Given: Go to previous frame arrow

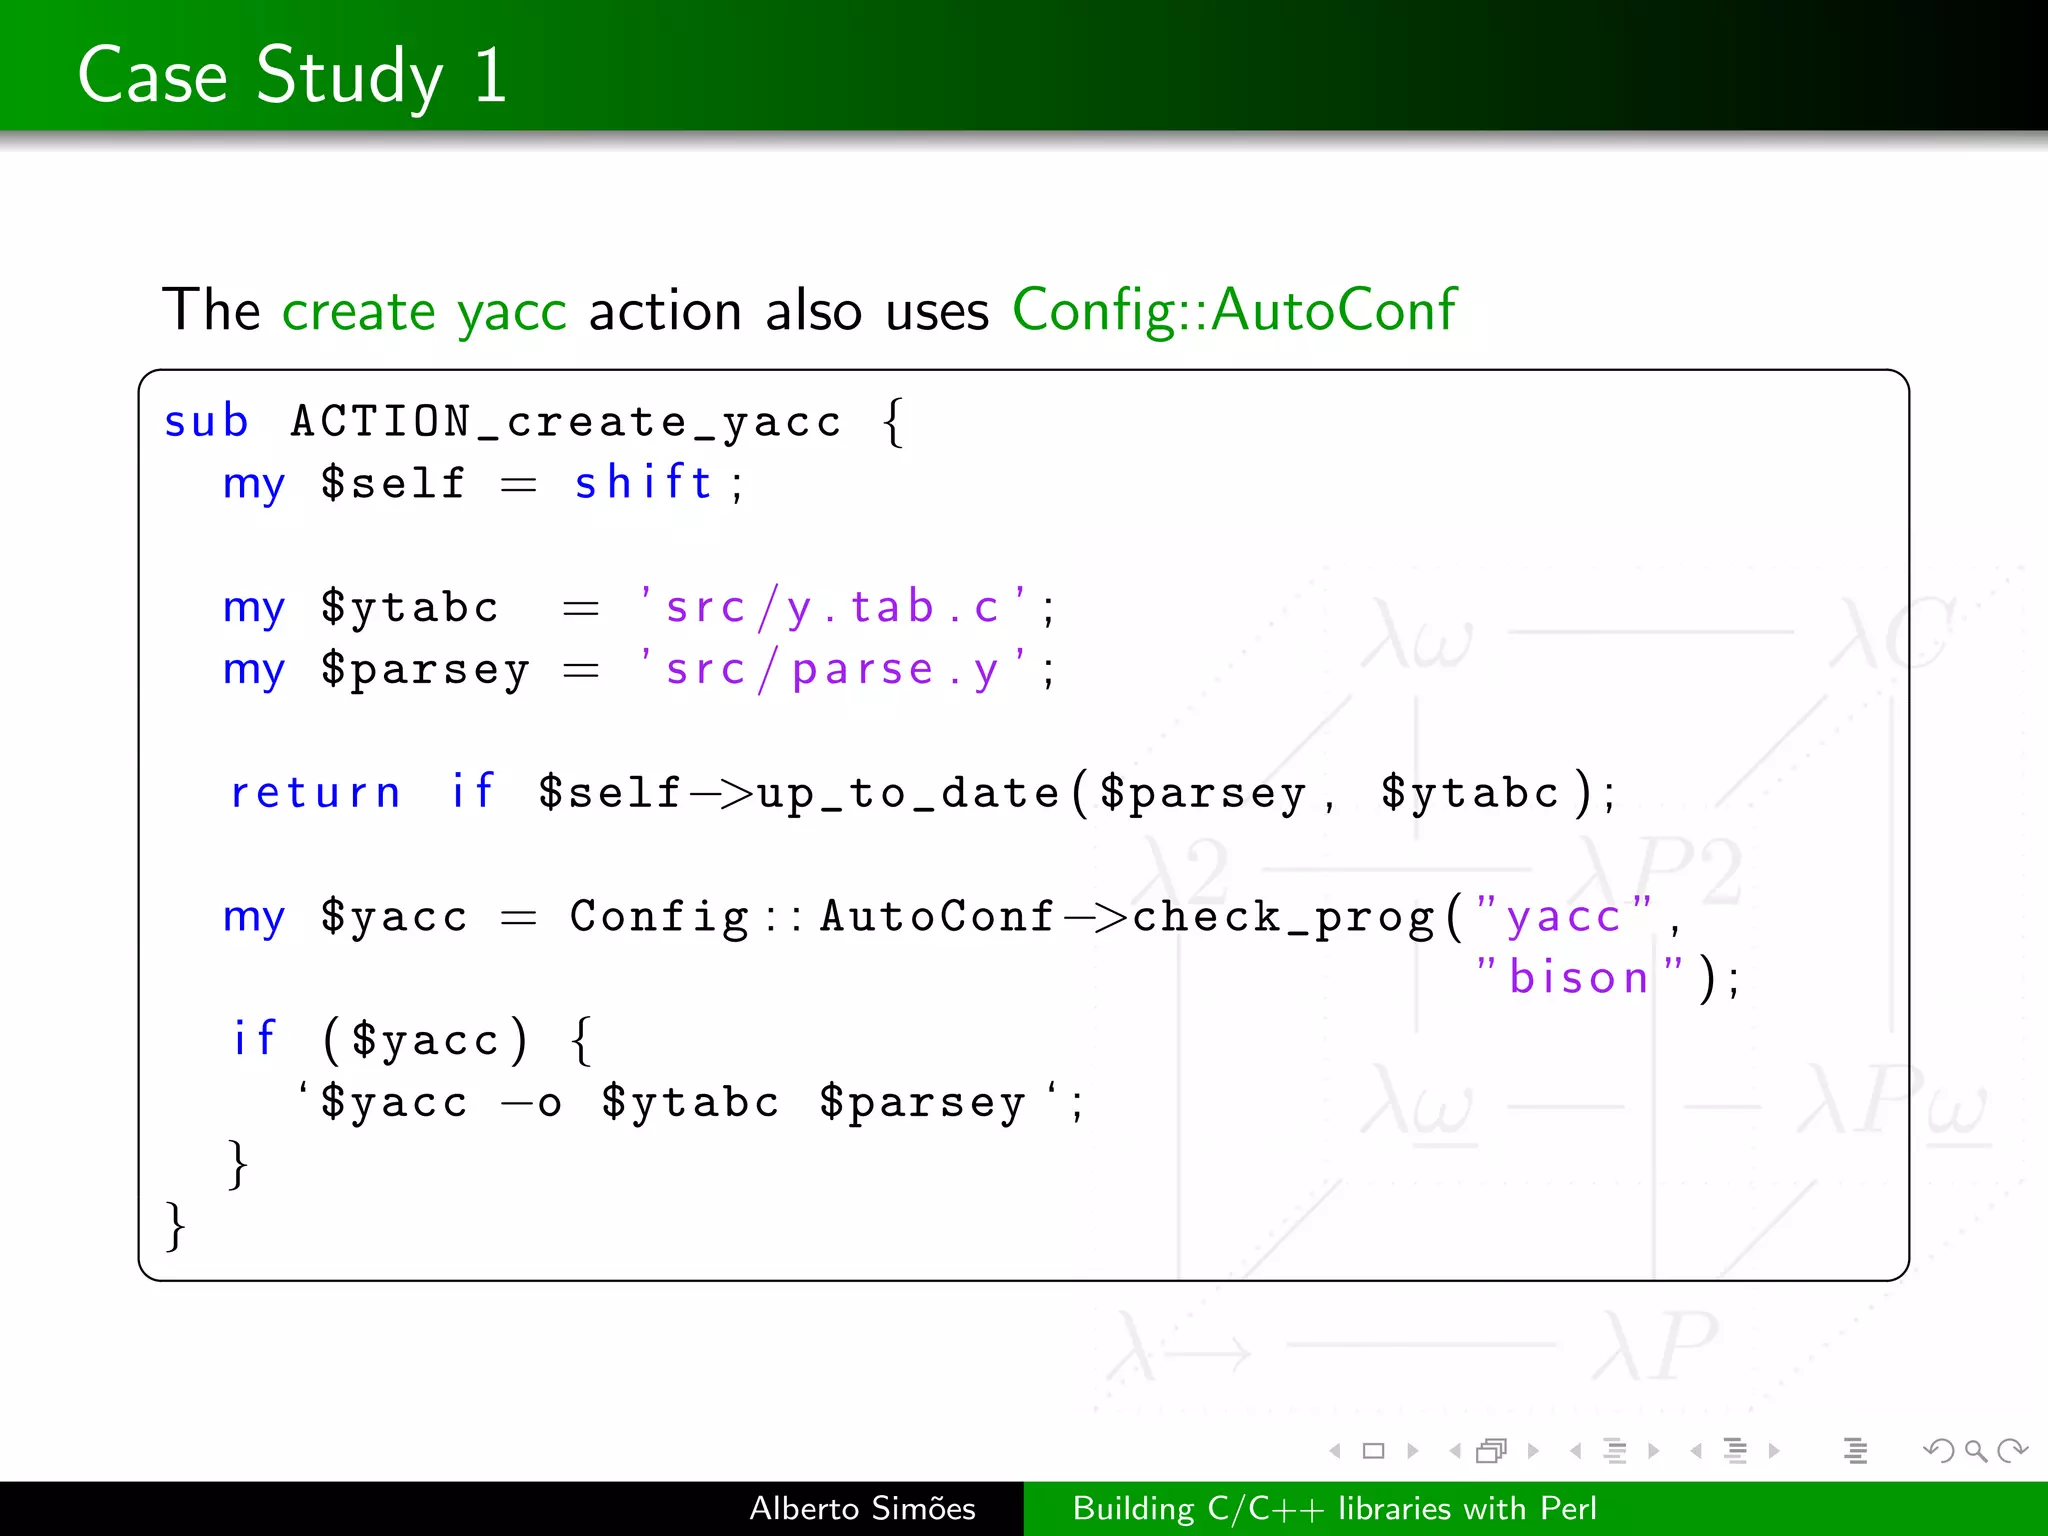Looking at the screenshot, I should click(x=1455, y=1451).
